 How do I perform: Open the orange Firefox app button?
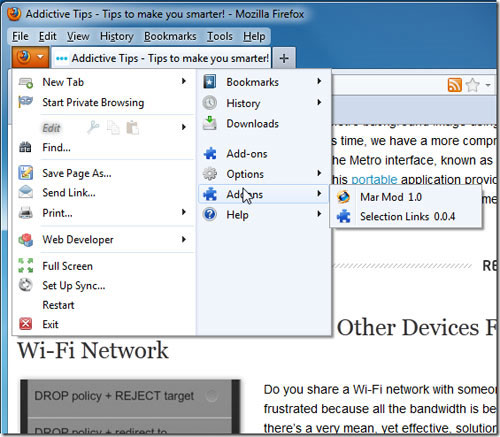pos(30,57)
